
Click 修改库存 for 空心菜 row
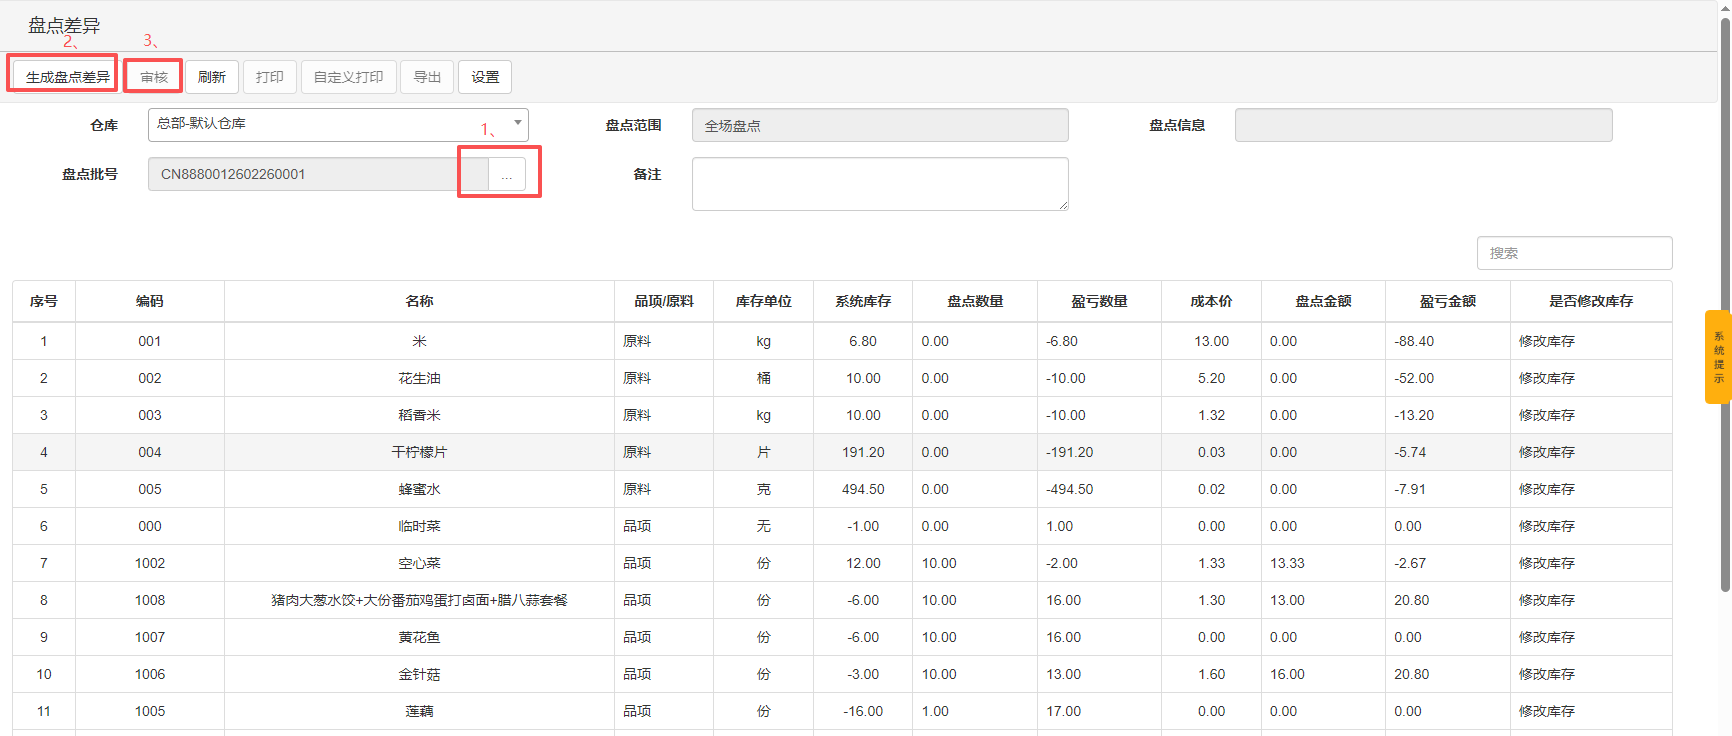click(1546, 563)
